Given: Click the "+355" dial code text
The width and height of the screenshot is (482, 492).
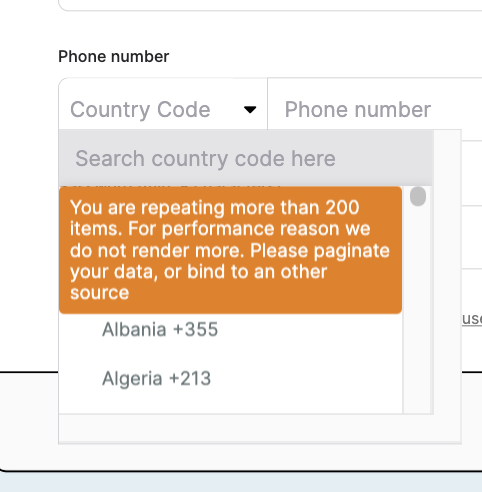Looking at the screenshot, I should tap(196, 330).
